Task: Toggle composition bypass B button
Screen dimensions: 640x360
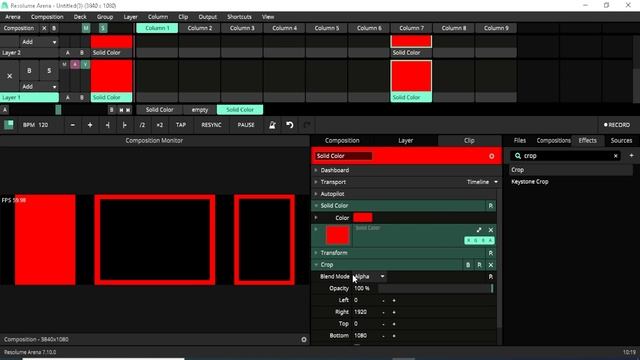Action: [x=54, y=28]
